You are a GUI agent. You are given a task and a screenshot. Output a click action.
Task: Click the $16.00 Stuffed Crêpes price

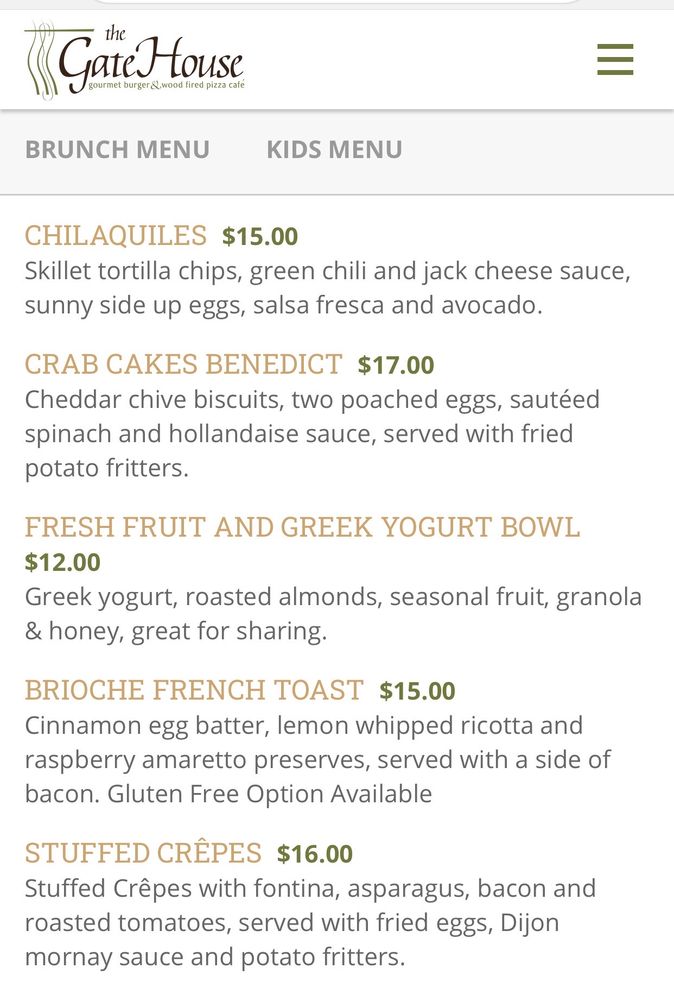tap(315, 854)
